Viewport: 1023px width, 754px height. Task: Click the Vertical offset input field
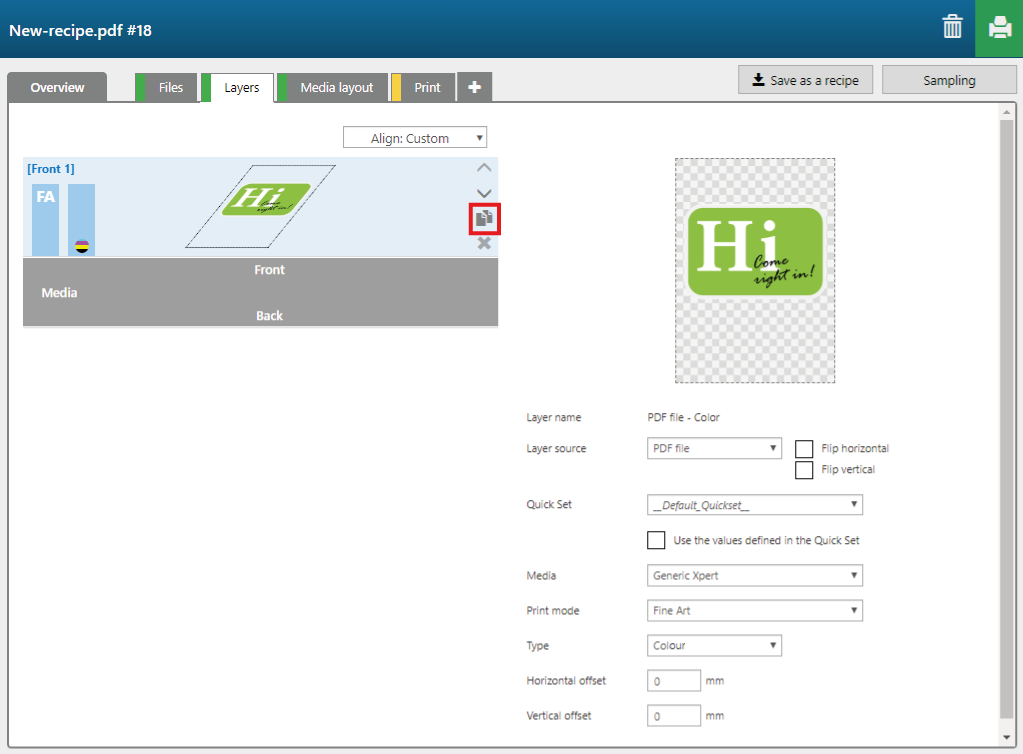673,716
